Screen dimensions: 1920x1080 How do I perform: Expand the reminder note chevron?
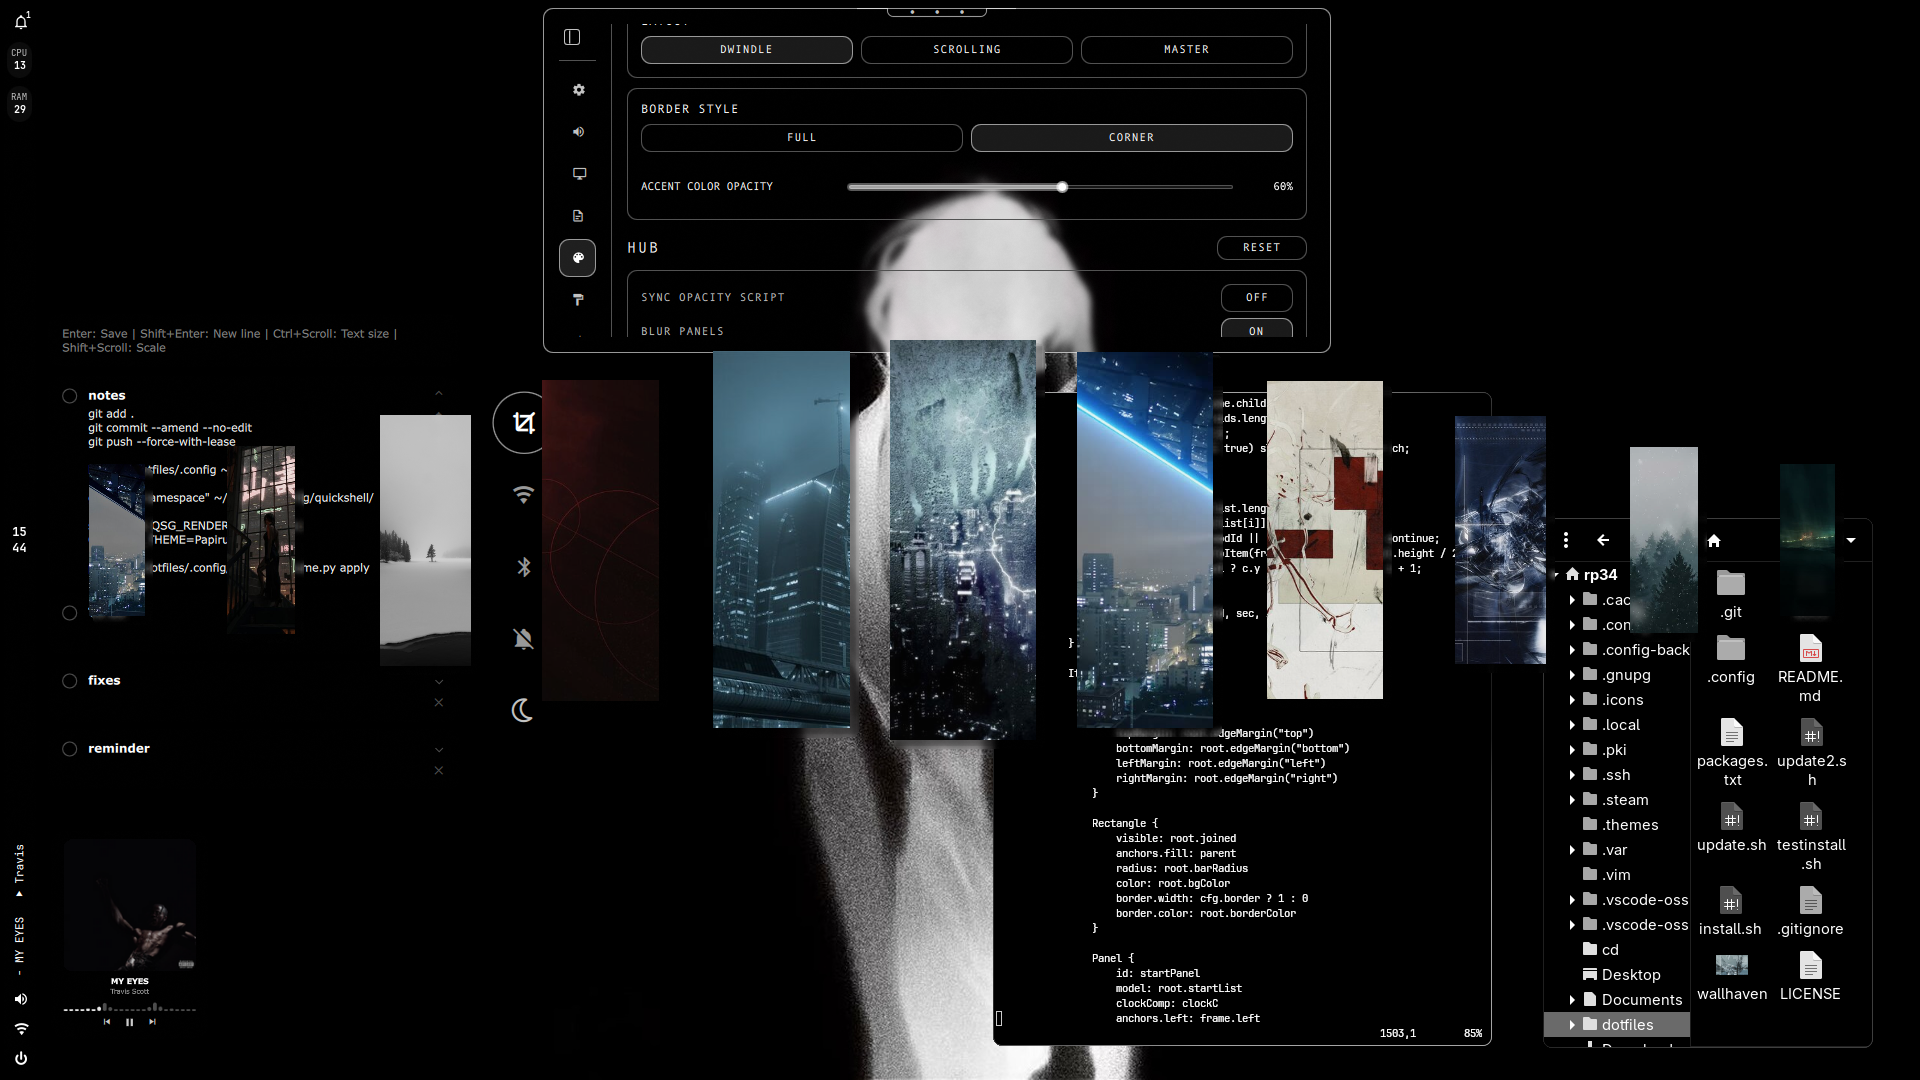[x=439, y=750]
